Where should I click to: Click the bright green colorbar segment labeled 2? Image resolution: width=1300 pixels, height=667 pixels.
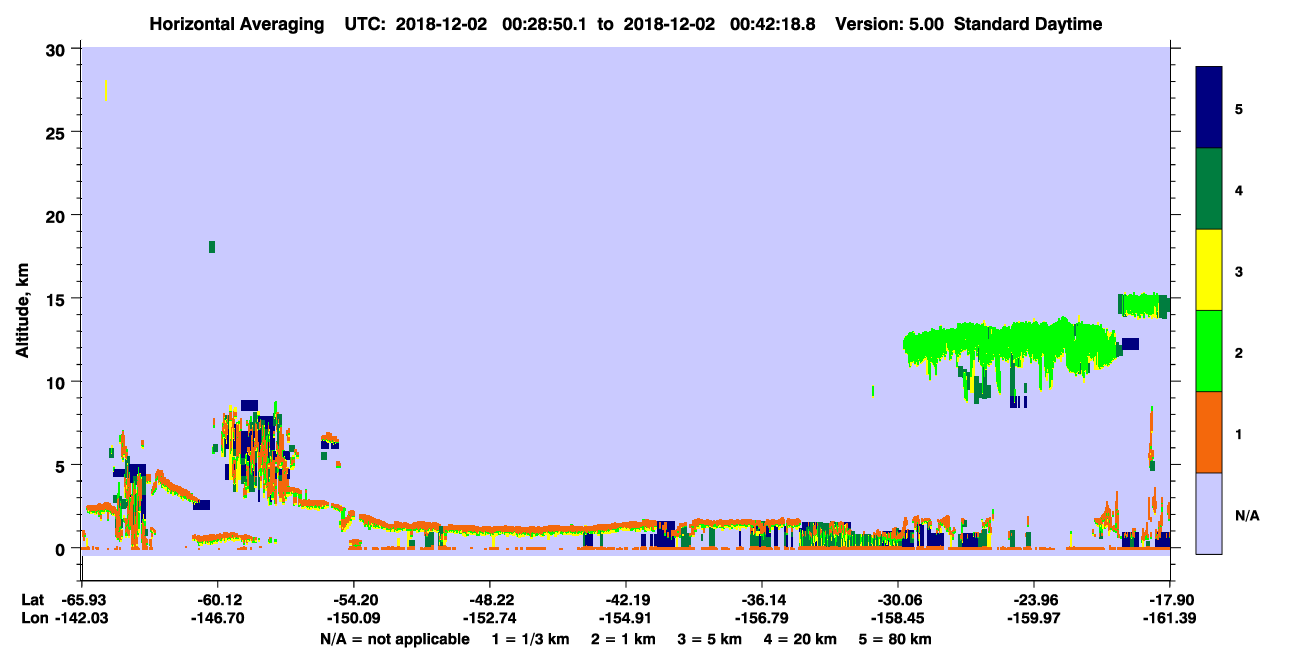[x=1209, y=351]
